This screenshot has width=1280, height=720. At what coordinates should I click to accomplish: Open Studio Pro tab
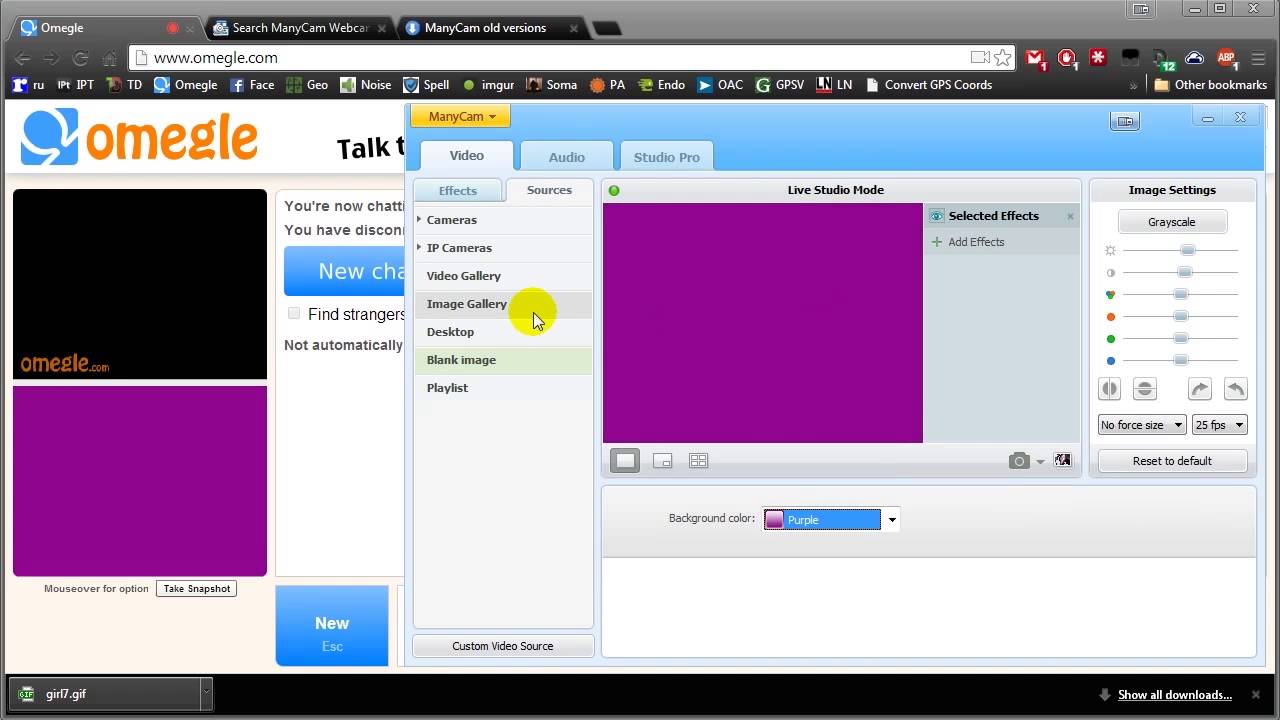pos(666,157)
